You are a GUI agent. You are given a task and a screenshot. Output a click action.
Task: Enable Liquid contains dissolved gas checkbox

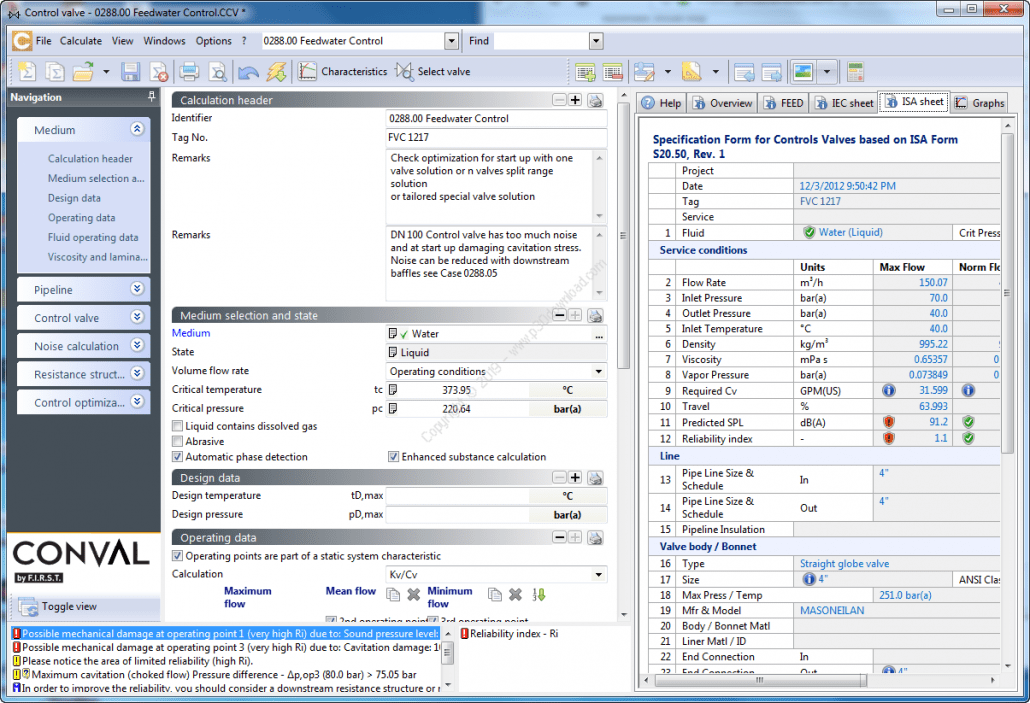[178, 426]
